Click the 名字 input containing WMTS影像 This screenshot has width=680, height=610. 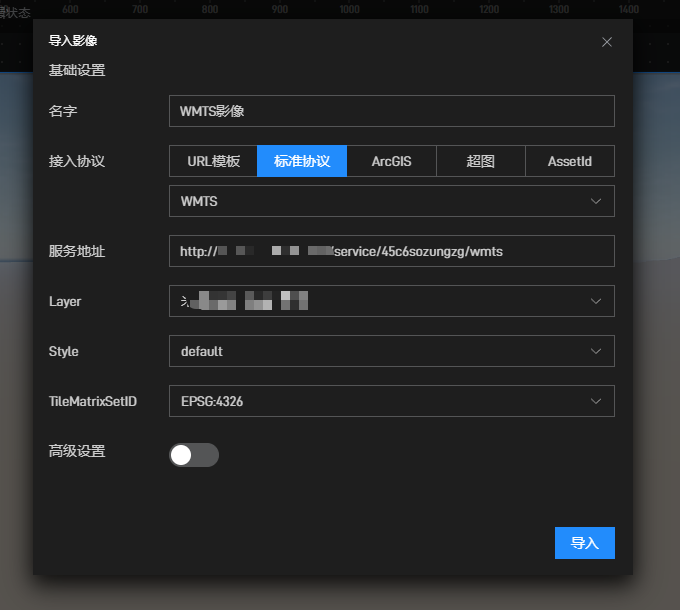pyautogui.click(x=391, y=111)
